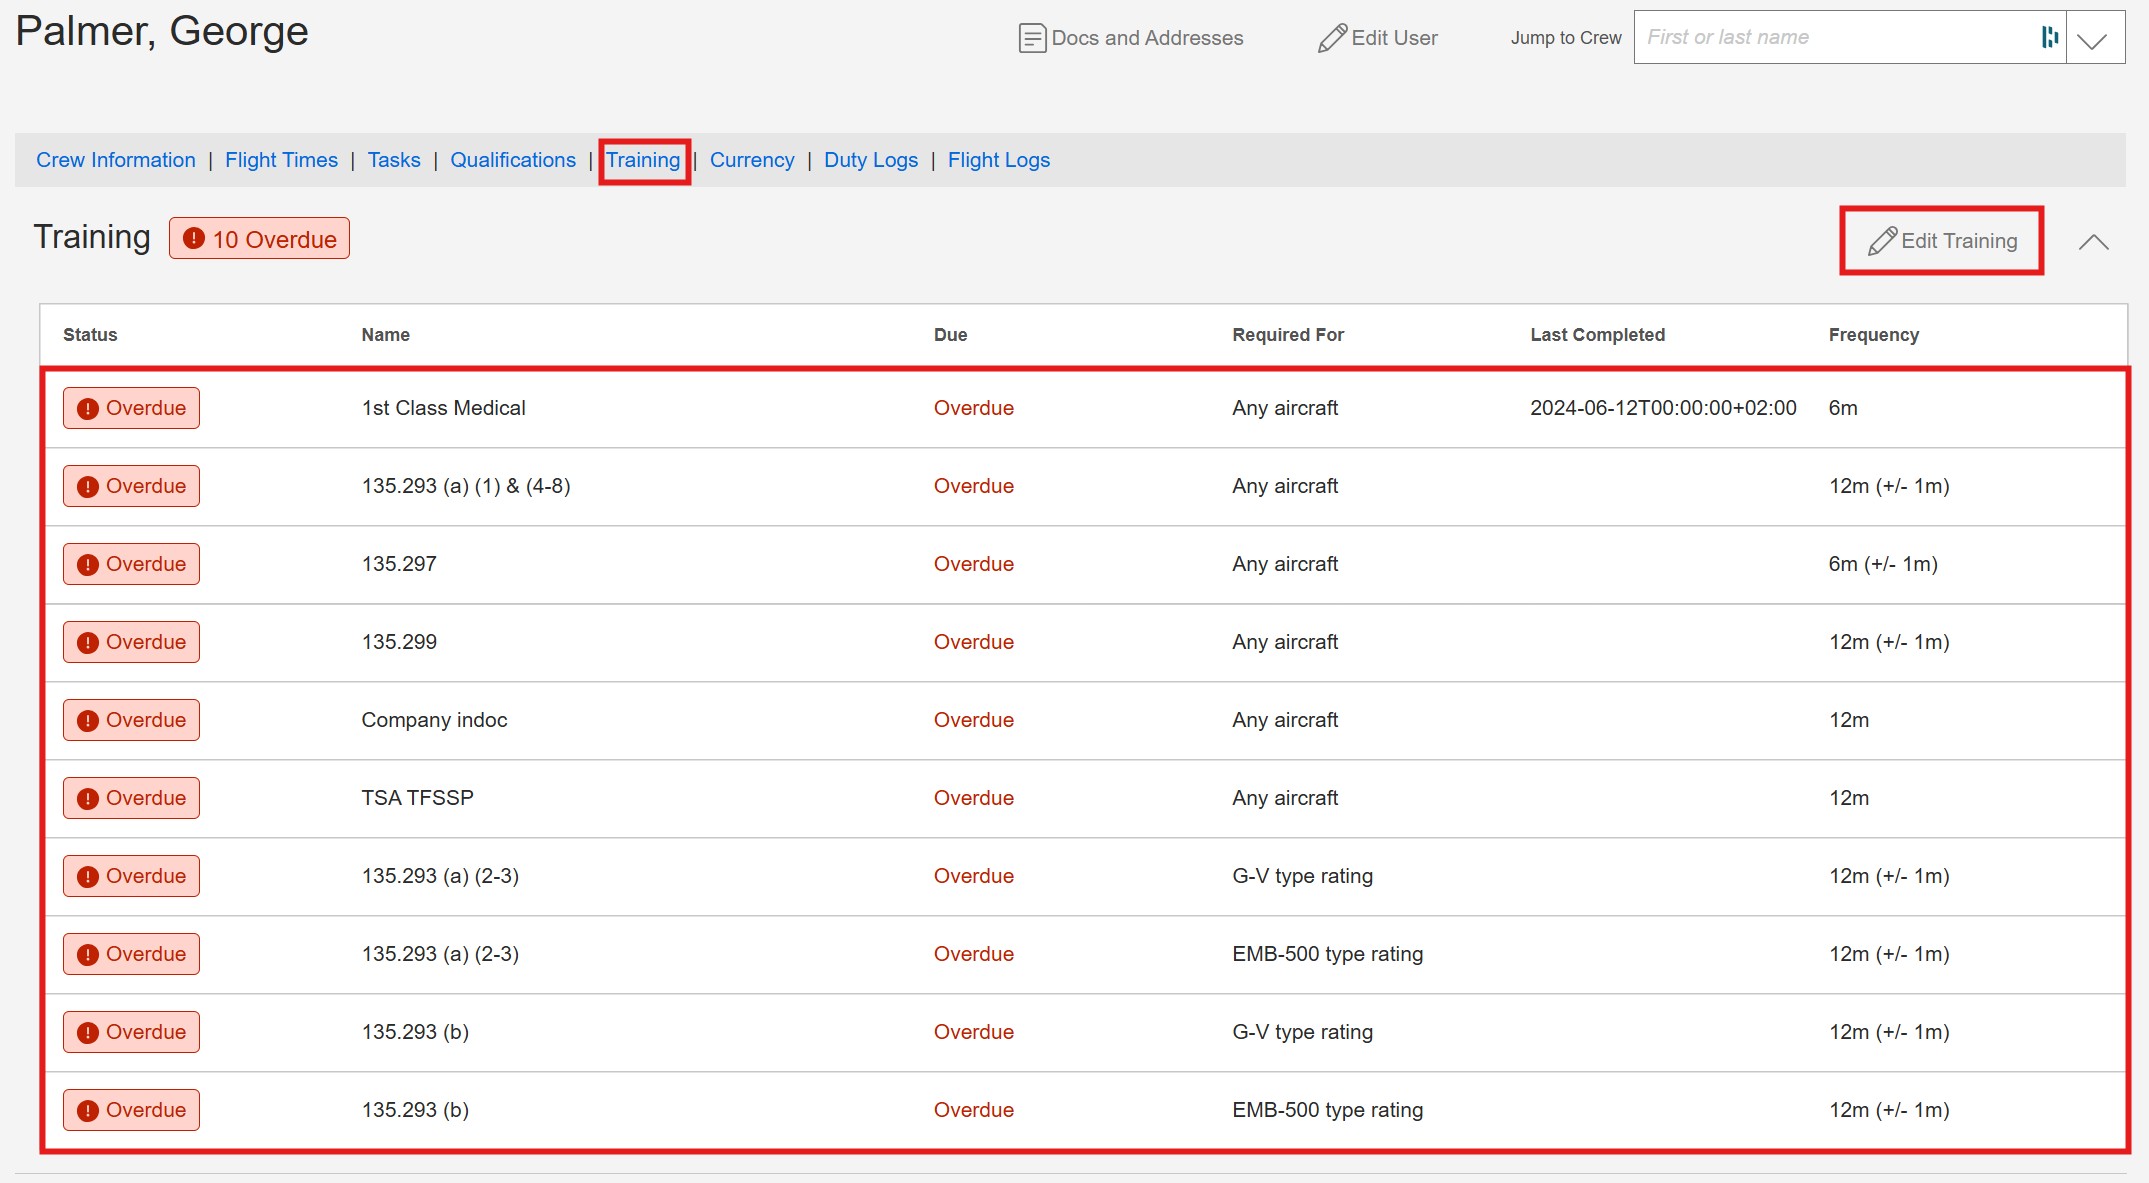Viewport: 2149px width, 1183px height.
Task: Click the 2024-06-12T00:00:00+02:00 last completed date
Action: click(x=1663, y=408)
